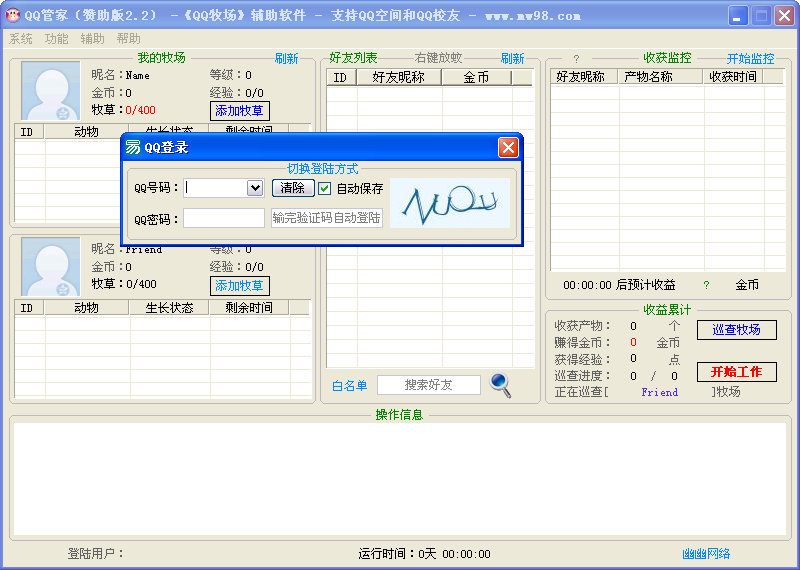Click 动物 column header in my ranch table

(86, 132)
